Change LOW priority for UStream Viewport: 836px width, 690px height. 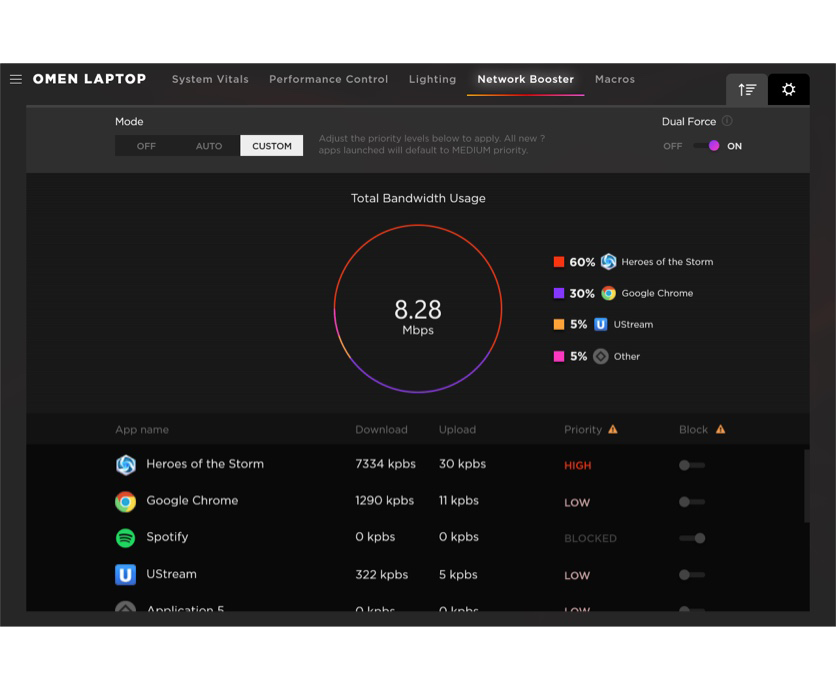[x=577, y=575]
